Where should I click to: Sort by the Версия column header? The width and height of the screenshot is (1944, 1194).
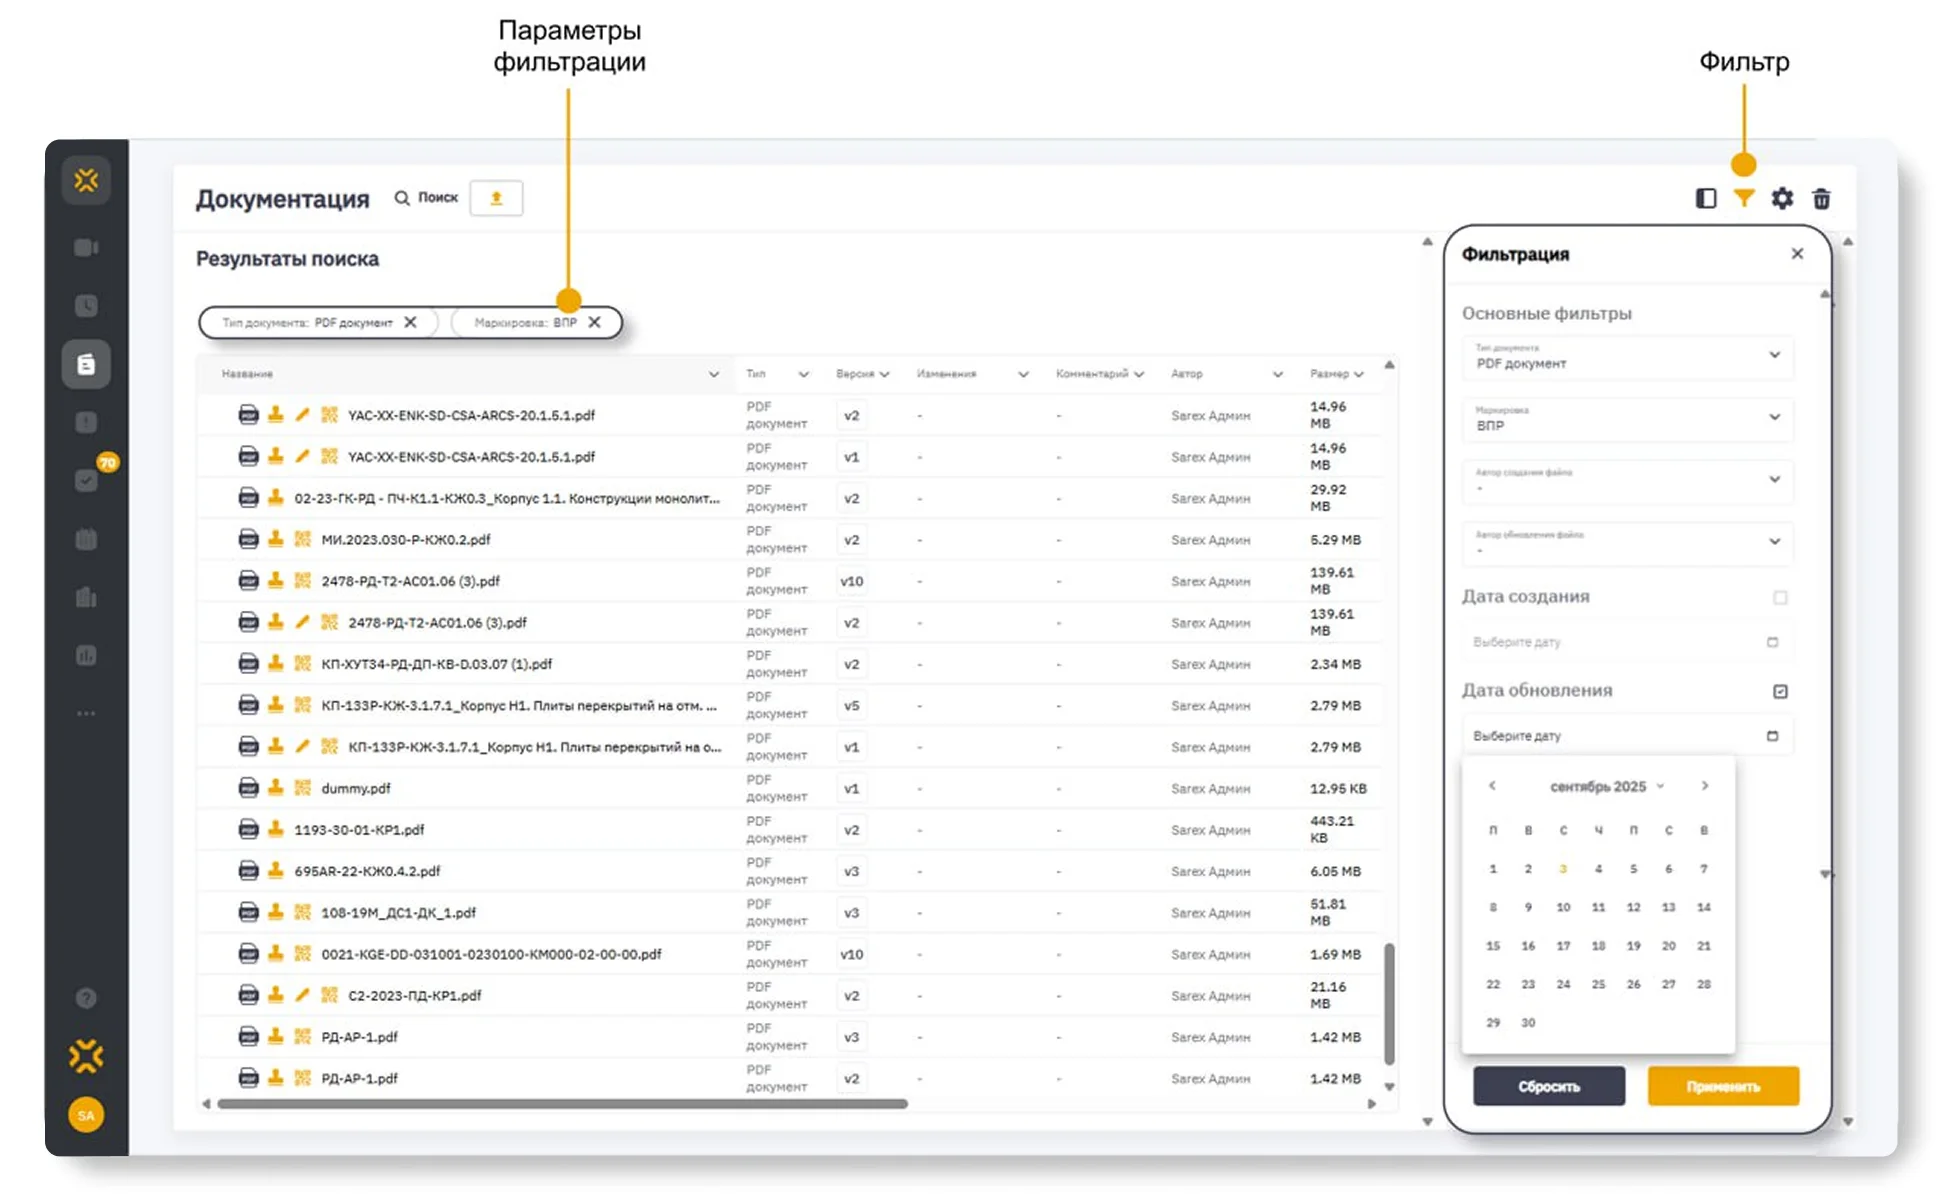click(x=855, y=374)
